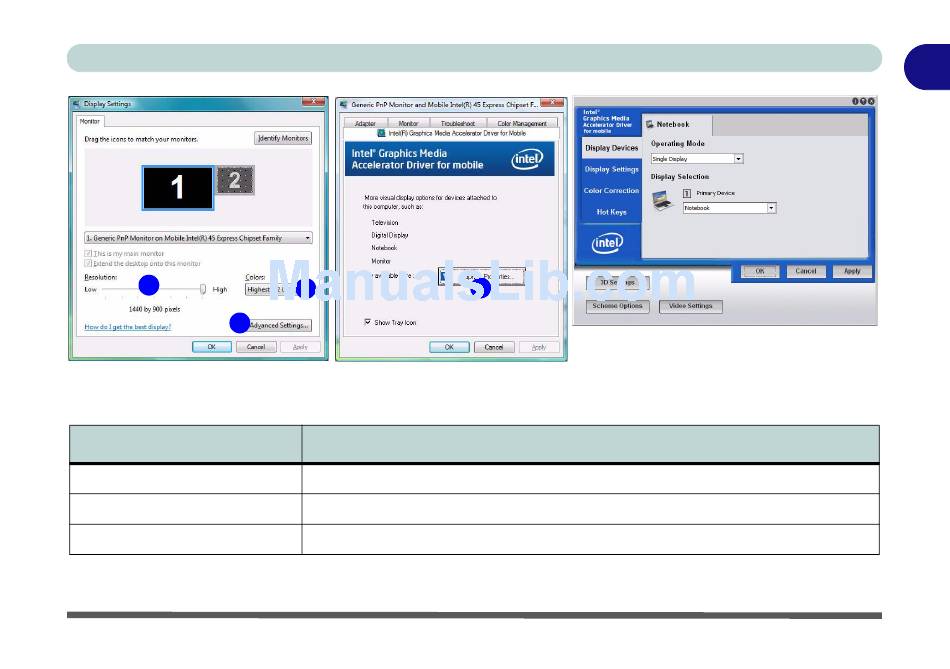Close the Display Settings window
The height and width of the screenshot is (669, 950).
click(x=313, y=102)
